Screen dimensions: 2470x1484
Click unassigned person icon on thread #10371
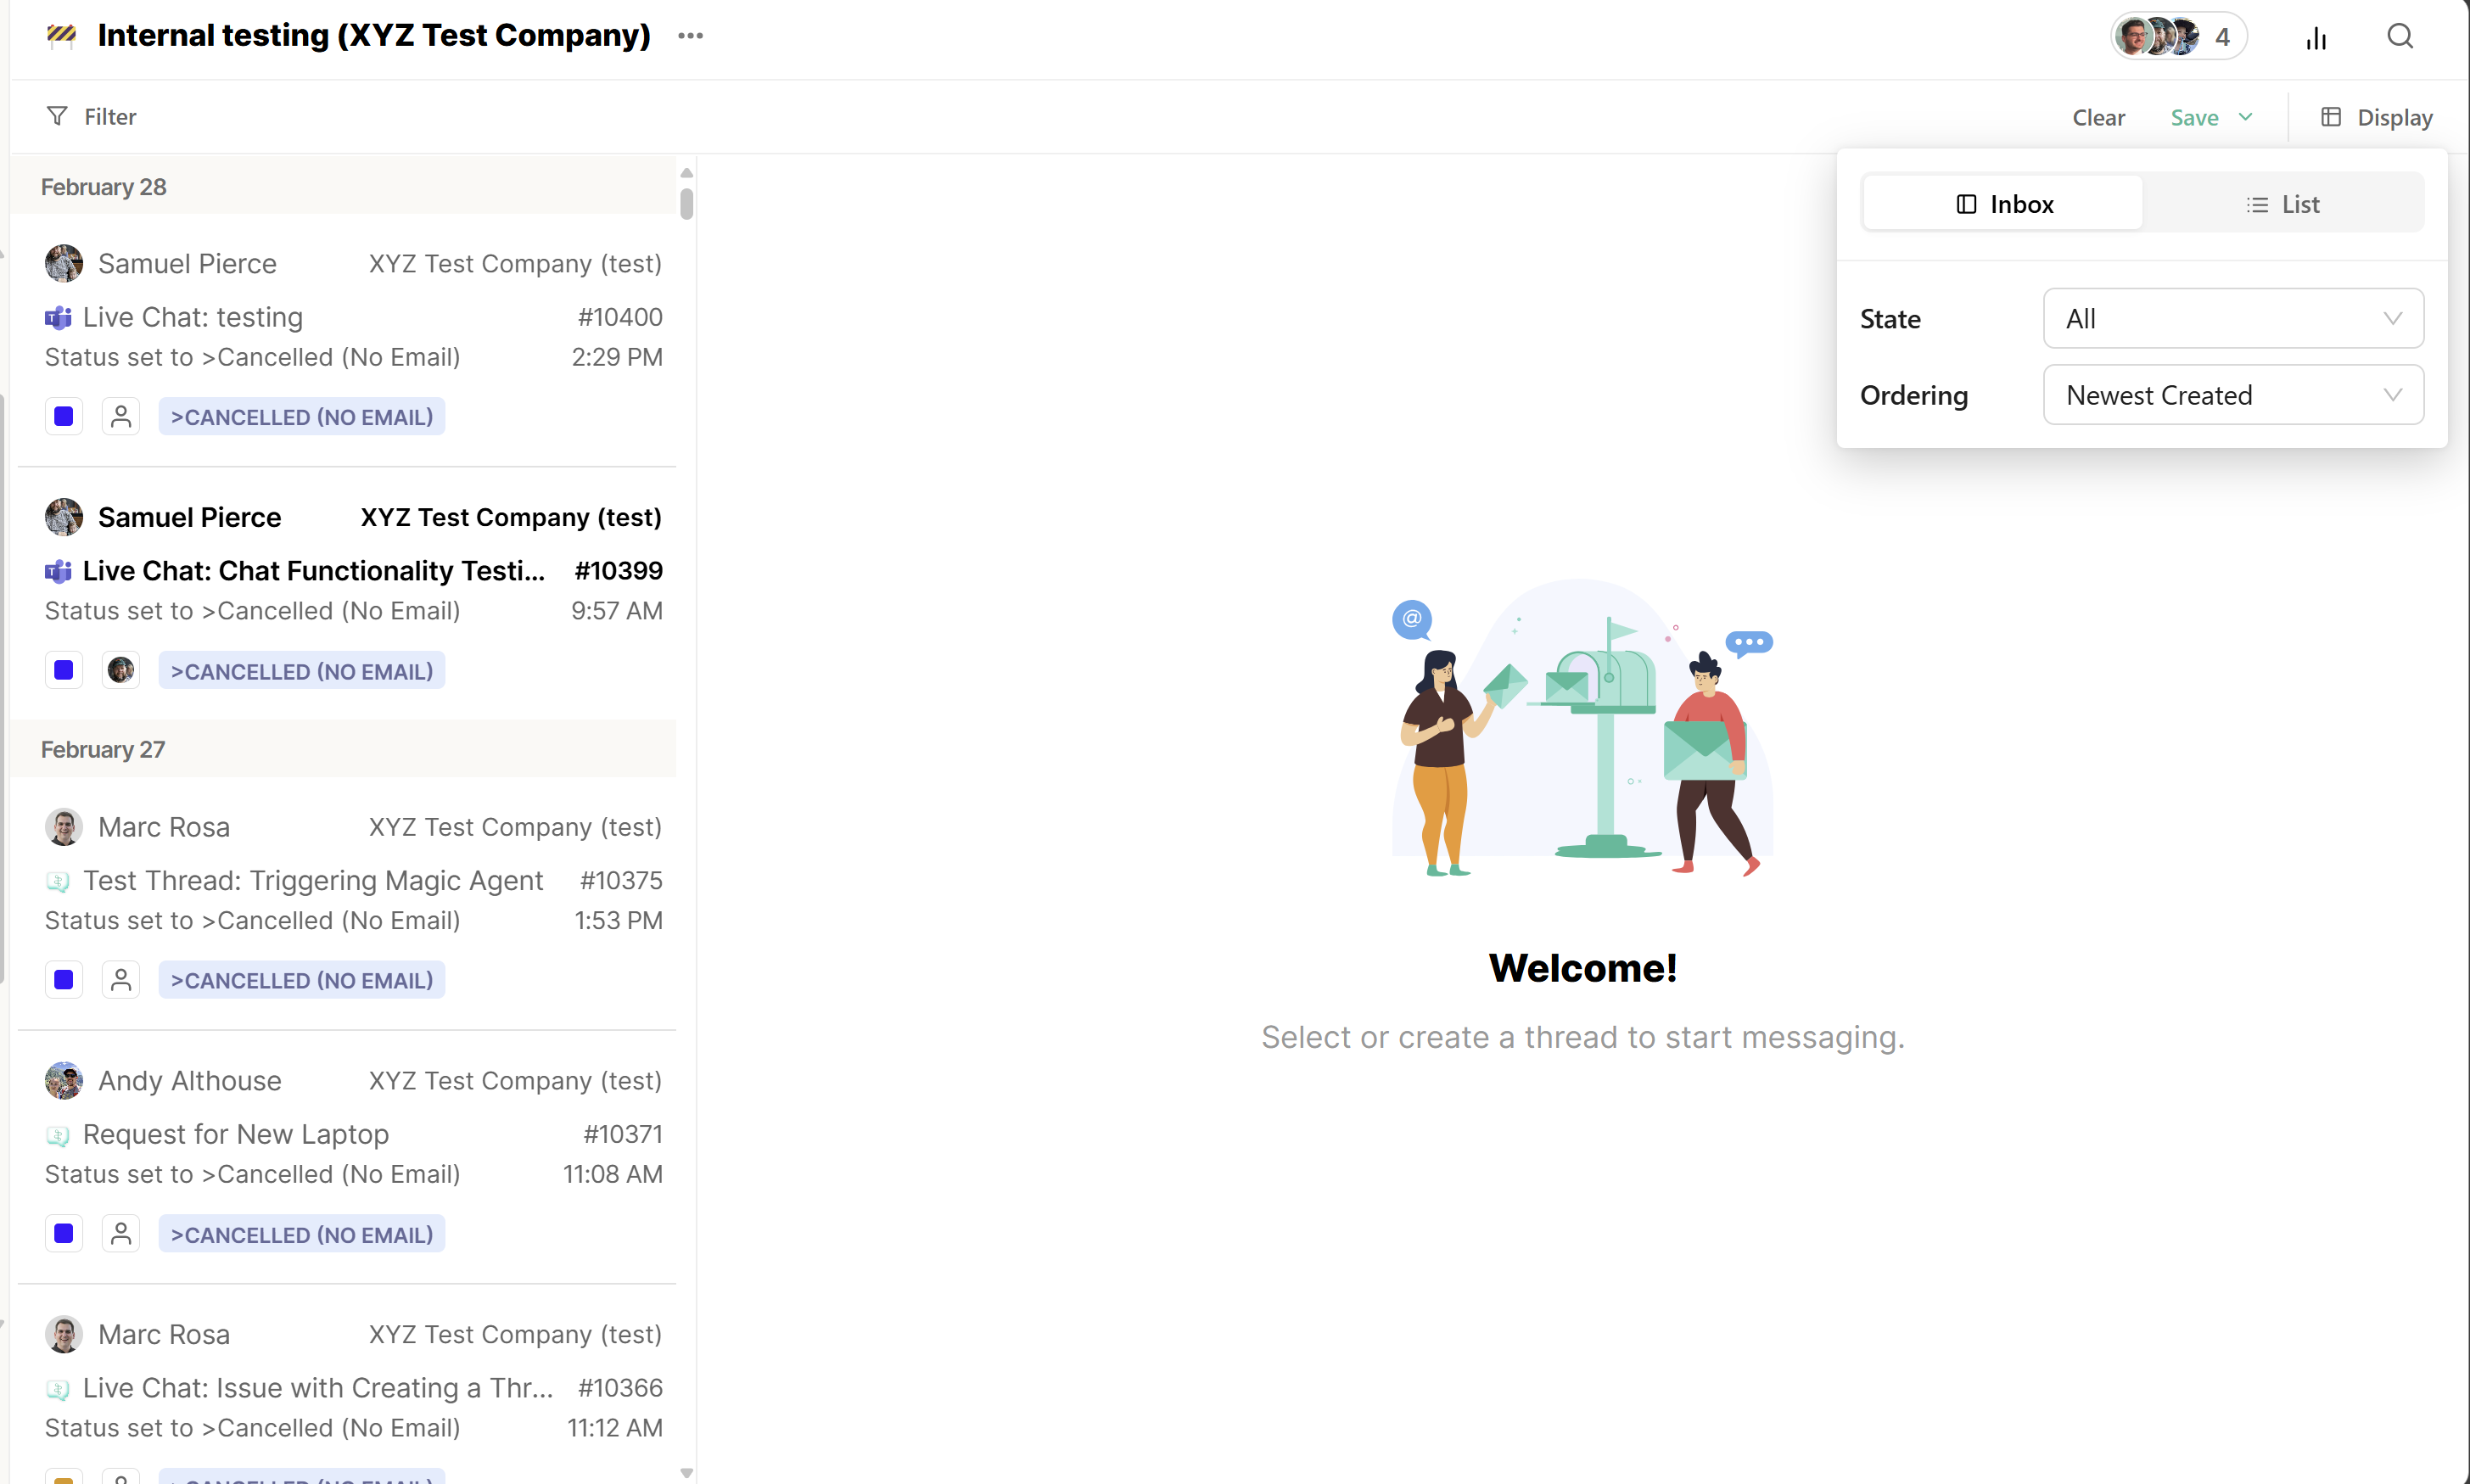pos(121,1234)
